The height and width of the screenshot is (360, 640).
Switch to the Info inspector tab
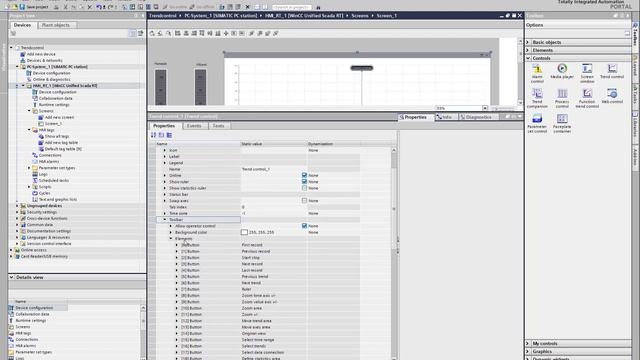click(x=444, y=117)
